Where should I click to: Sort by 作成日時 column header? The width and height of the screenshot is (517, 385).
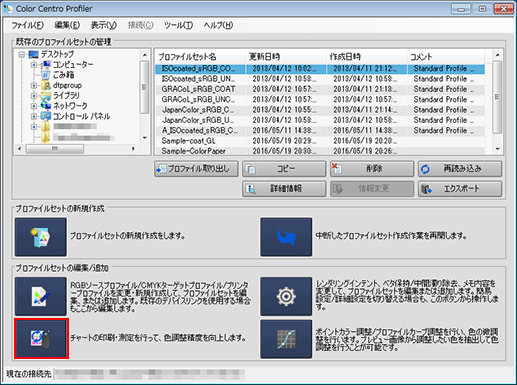click(x=366, y=57)
